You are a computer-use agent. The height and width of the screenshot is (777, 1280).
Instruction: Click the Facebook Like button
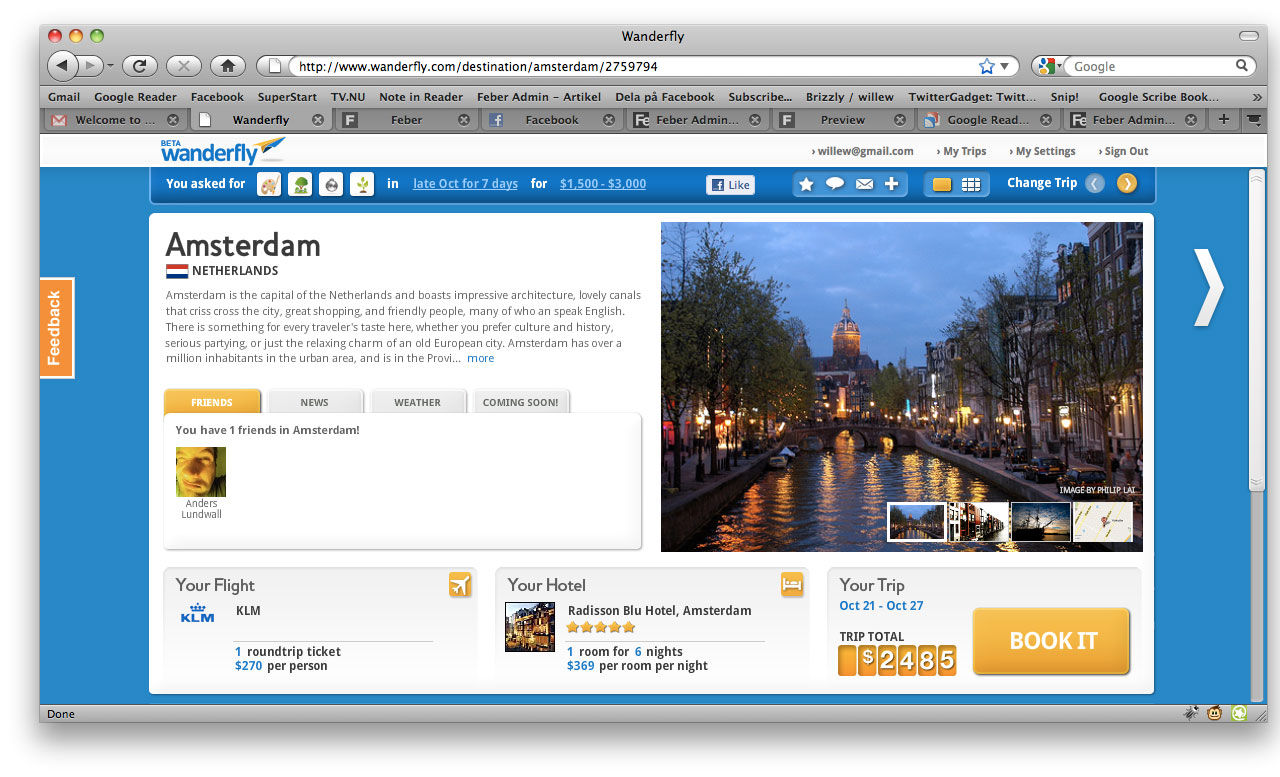click(730, 185)
